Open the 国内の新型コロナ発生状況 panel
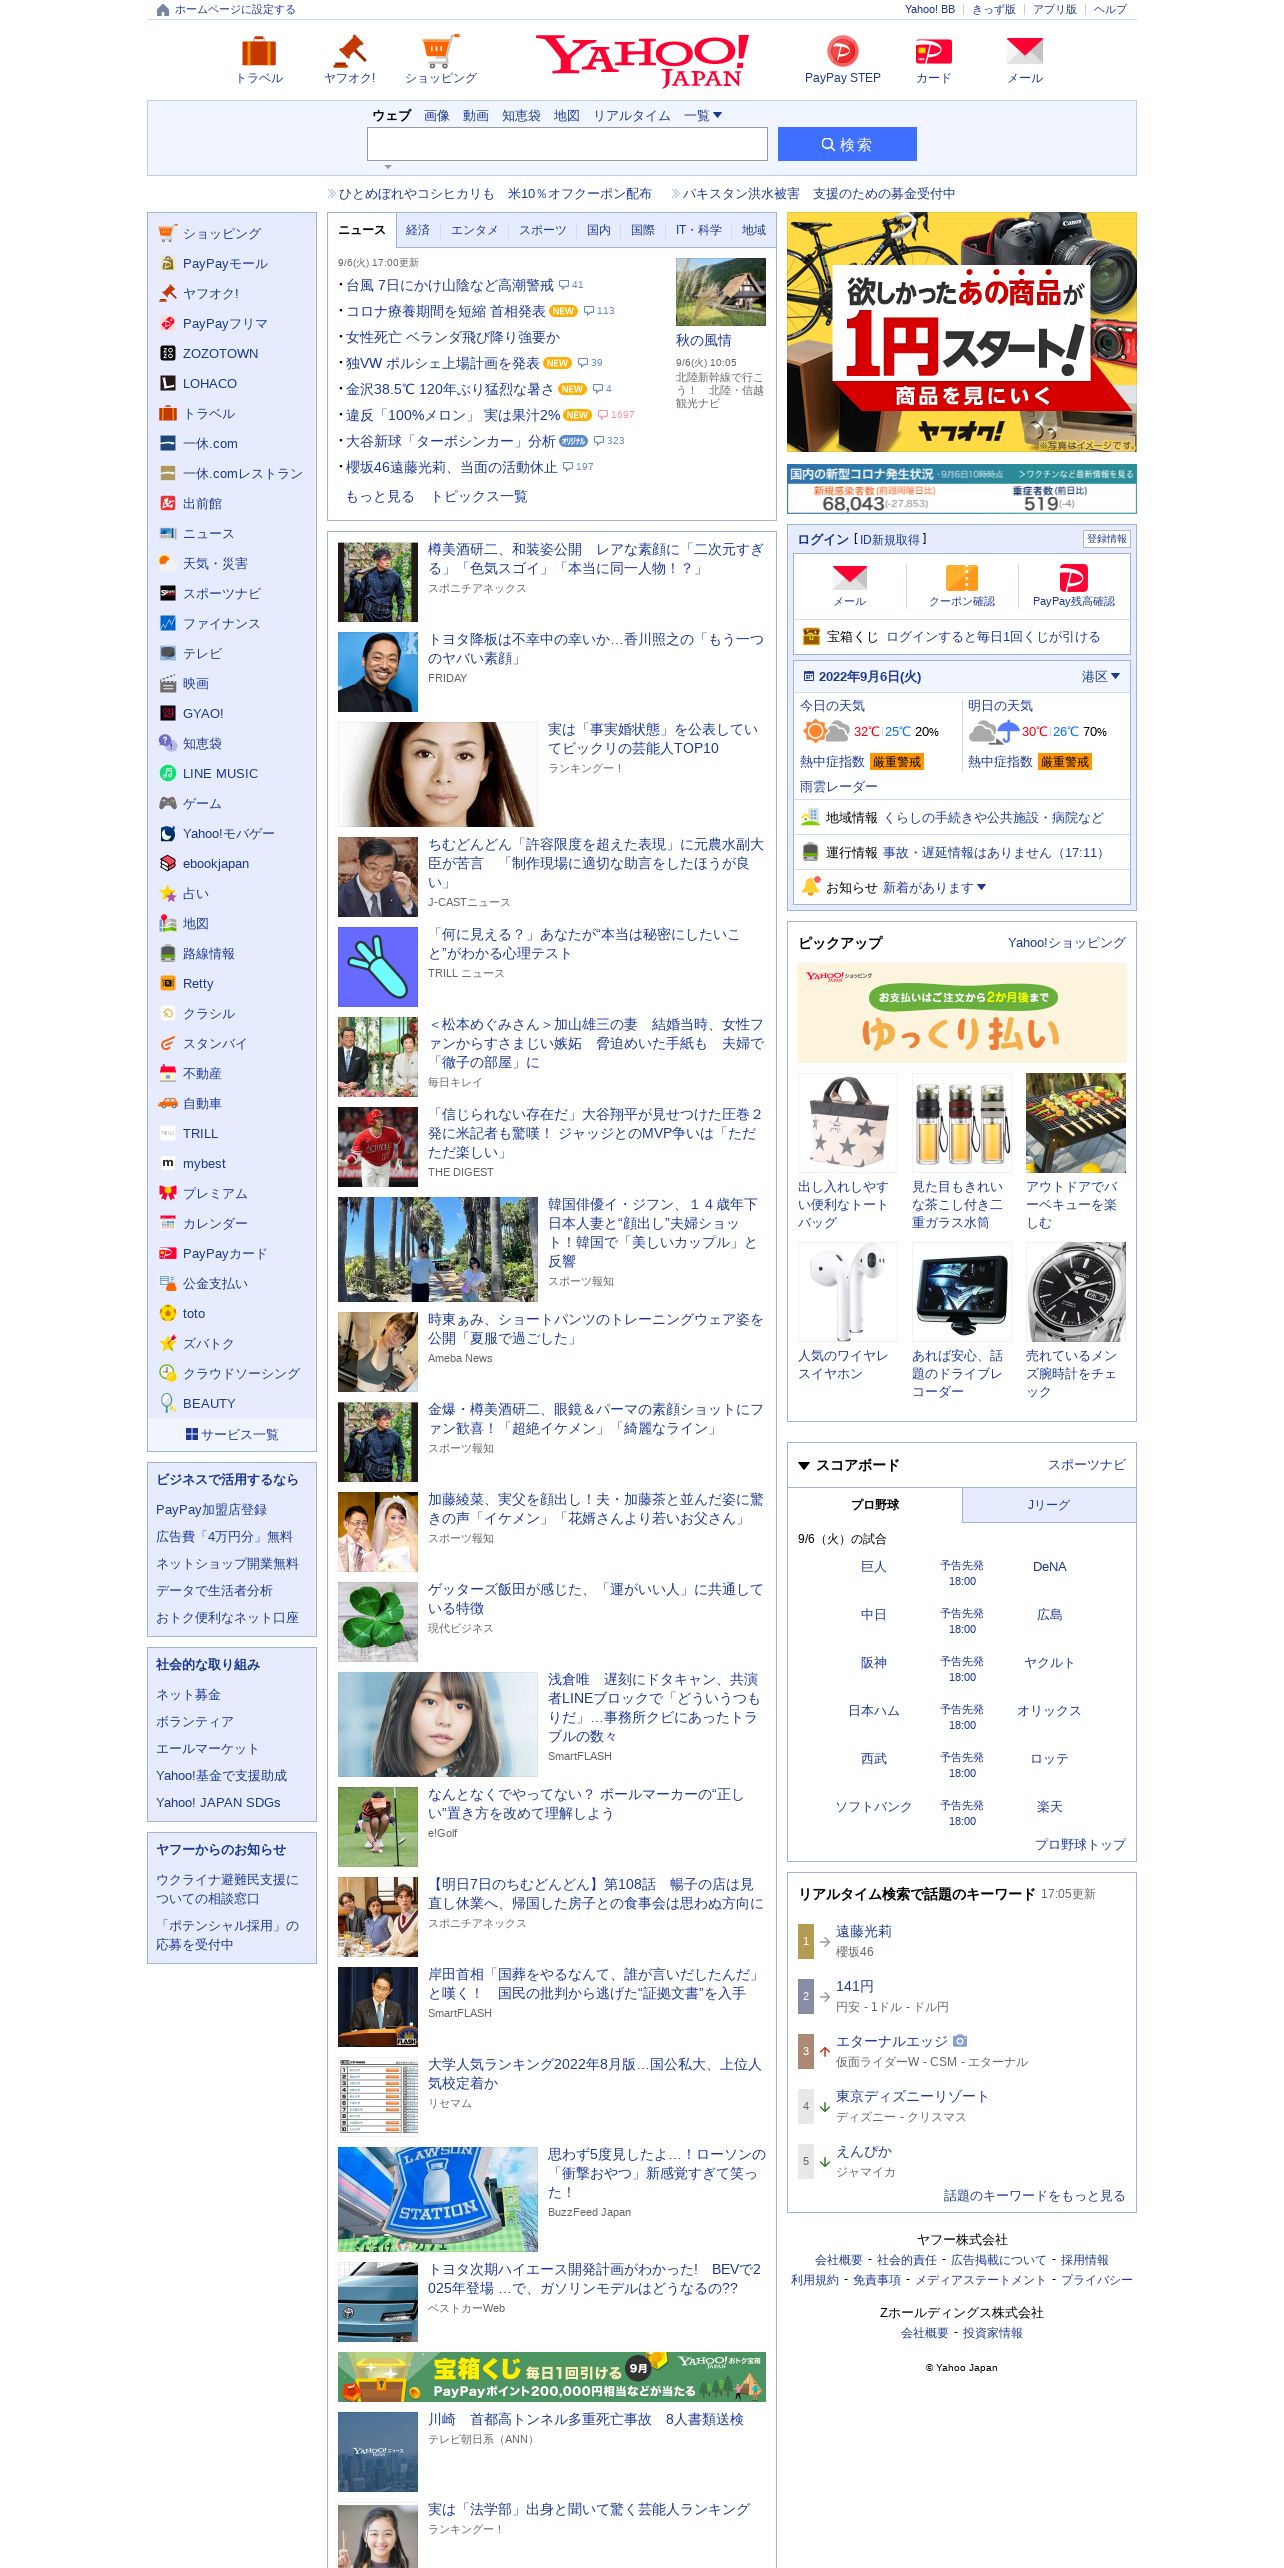 click(962, 489)
